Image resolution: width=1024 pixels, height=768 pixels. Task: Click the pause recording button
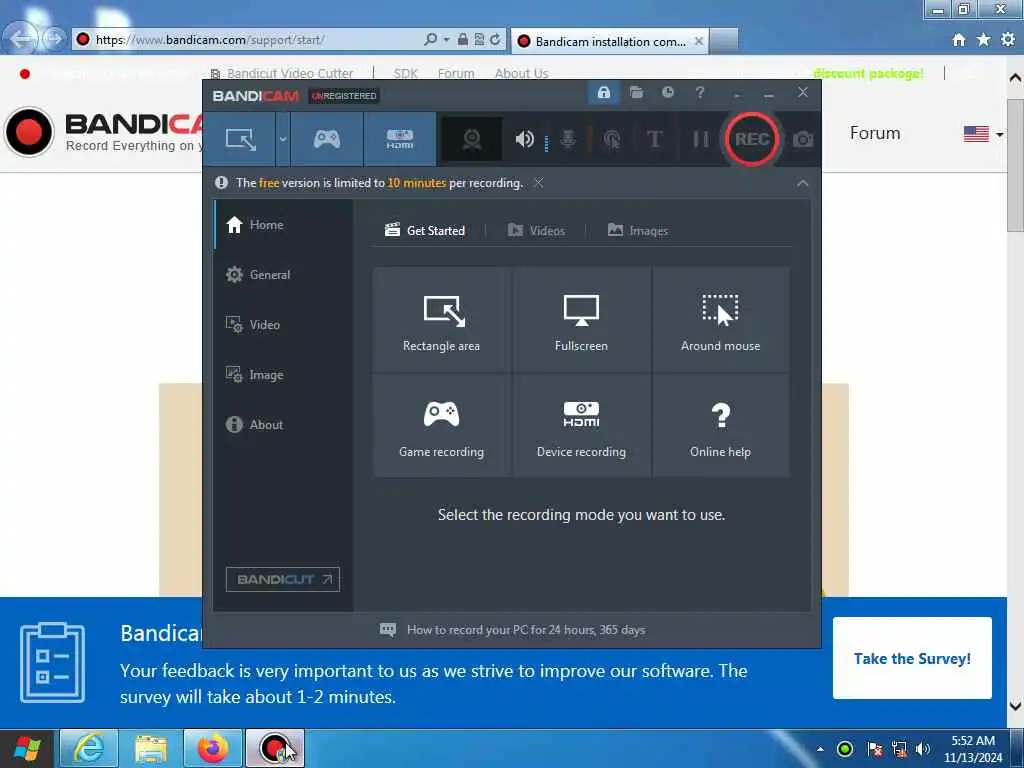(x=700, y=139)
